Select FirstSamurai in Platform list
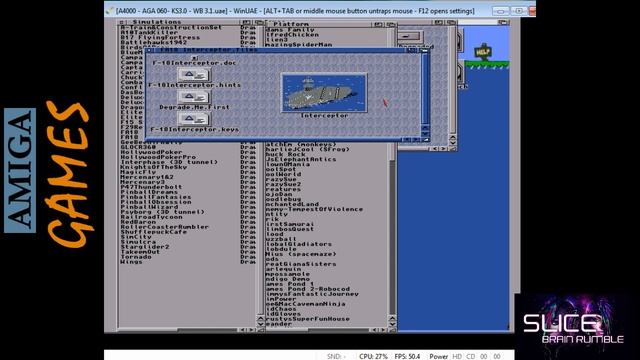640x360 pixels. point(290,224)
